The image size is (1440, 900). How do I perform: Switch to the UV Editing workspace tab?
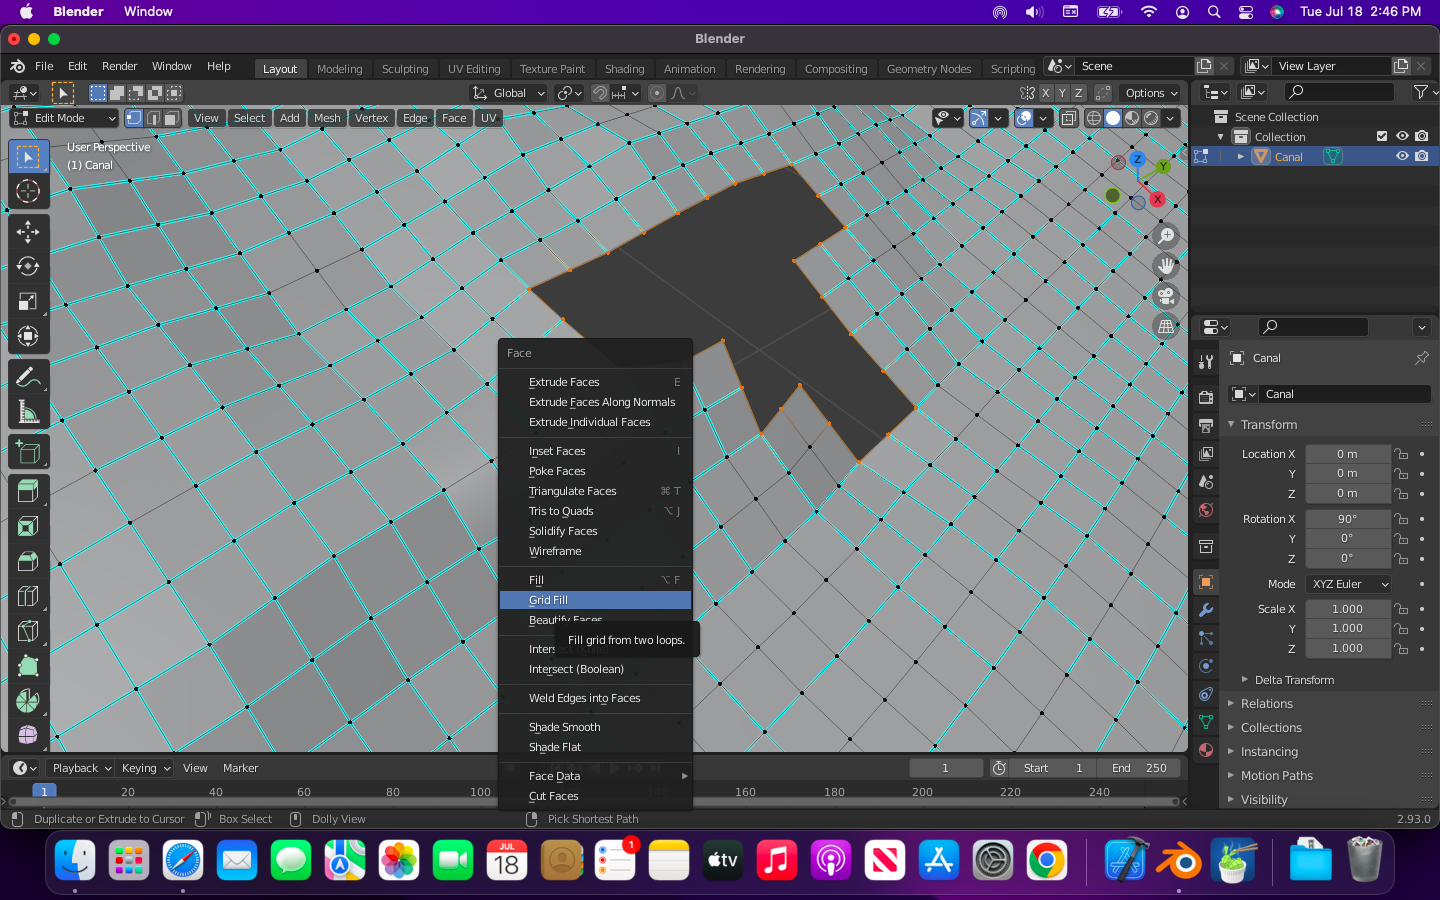click(474, 69)
